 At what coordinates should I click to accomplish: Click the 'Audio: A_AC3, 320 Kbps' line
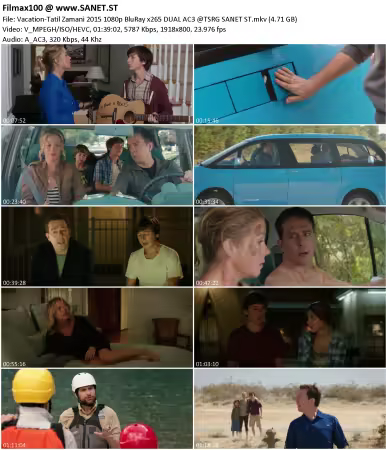(x=52, y=39)
